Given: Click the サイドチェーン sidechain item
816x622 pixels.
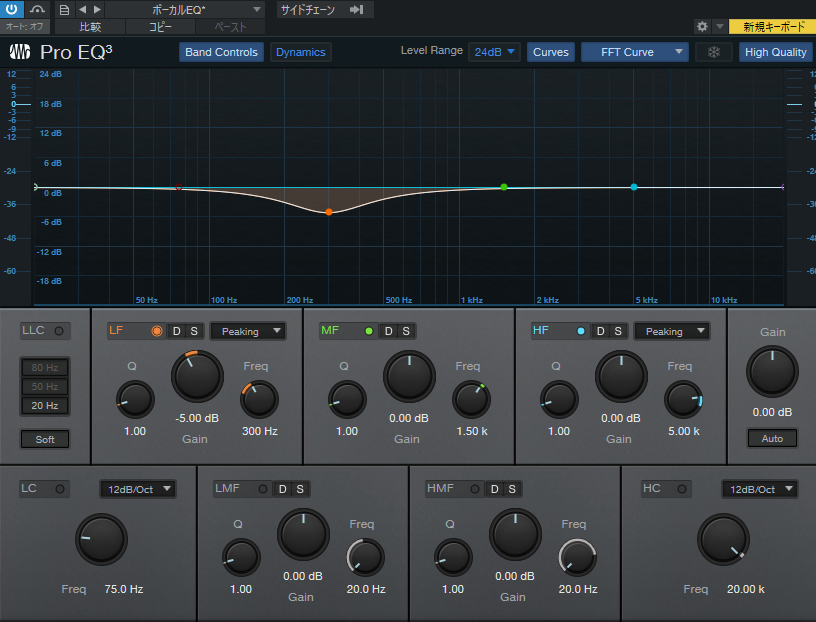Looking at the screenshot, I should click(308, 9).
